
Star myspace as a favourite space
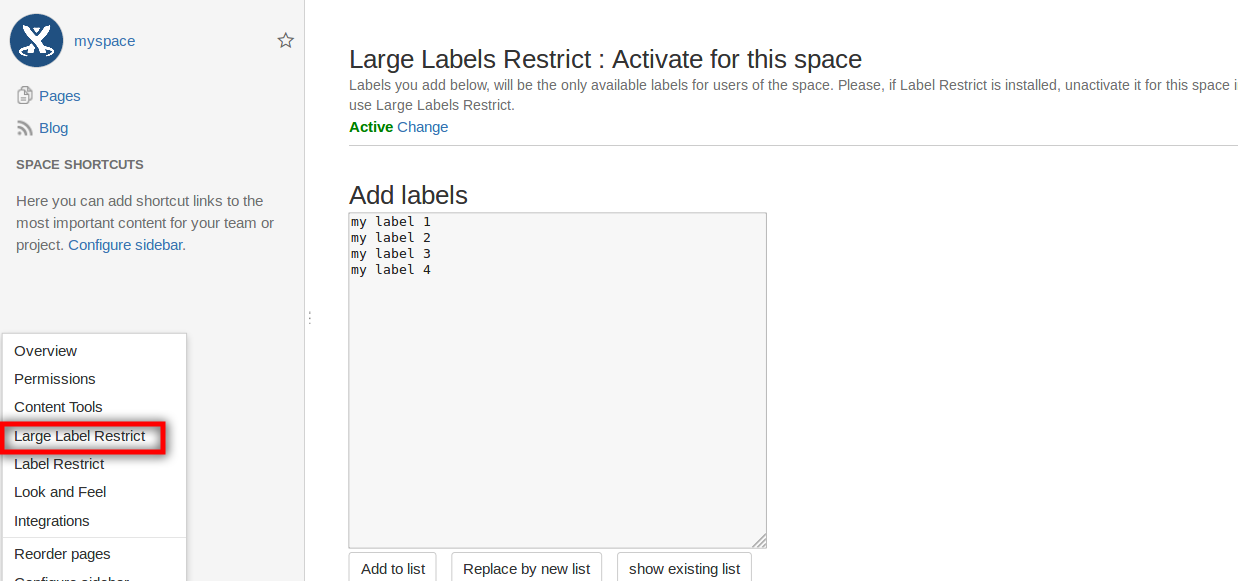(x=286, y=41)
